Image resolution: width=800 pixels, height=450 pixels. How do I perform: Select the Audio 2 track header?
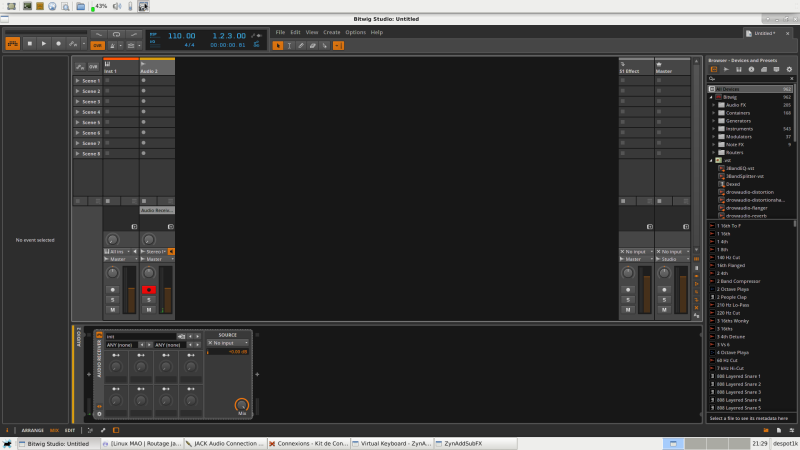(x=157, y=67)
